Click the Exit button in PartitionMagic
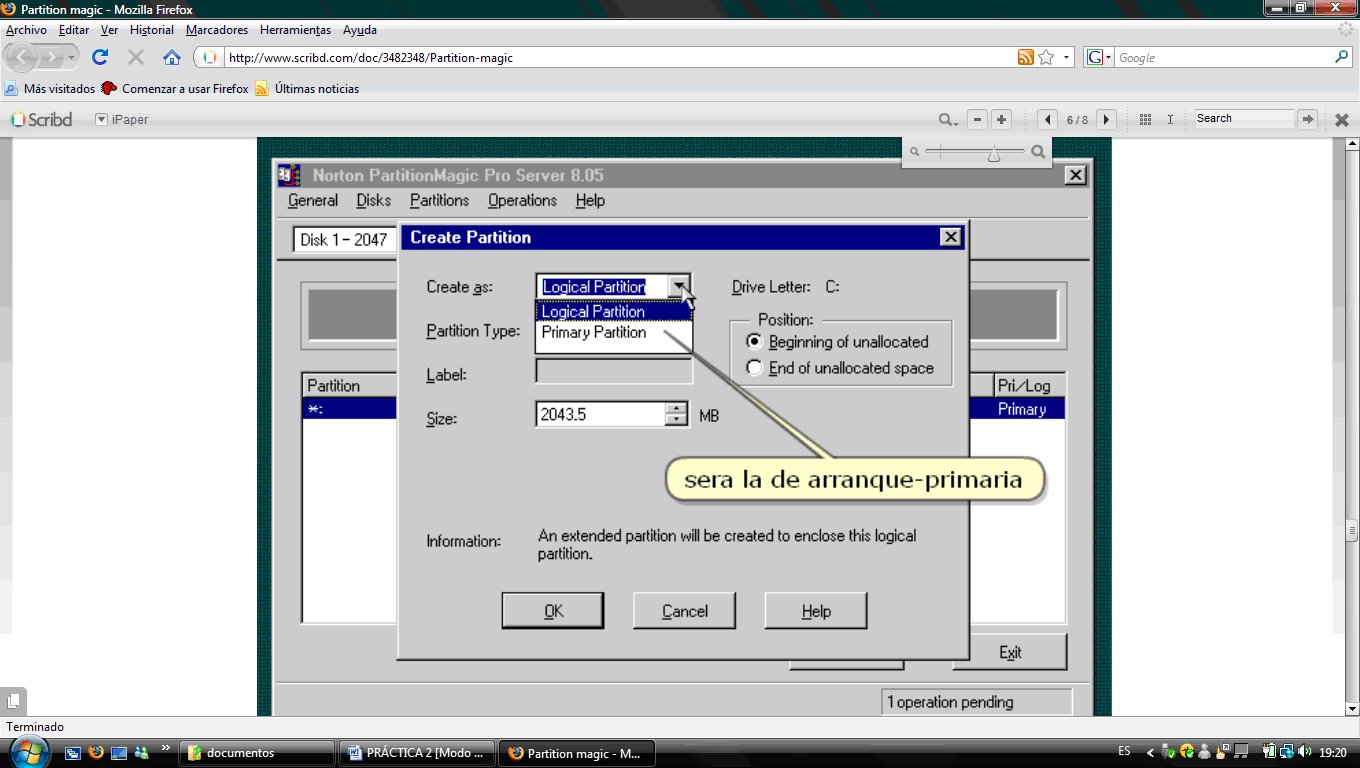Screen dimensions: 1360x768 (1010, 652)
